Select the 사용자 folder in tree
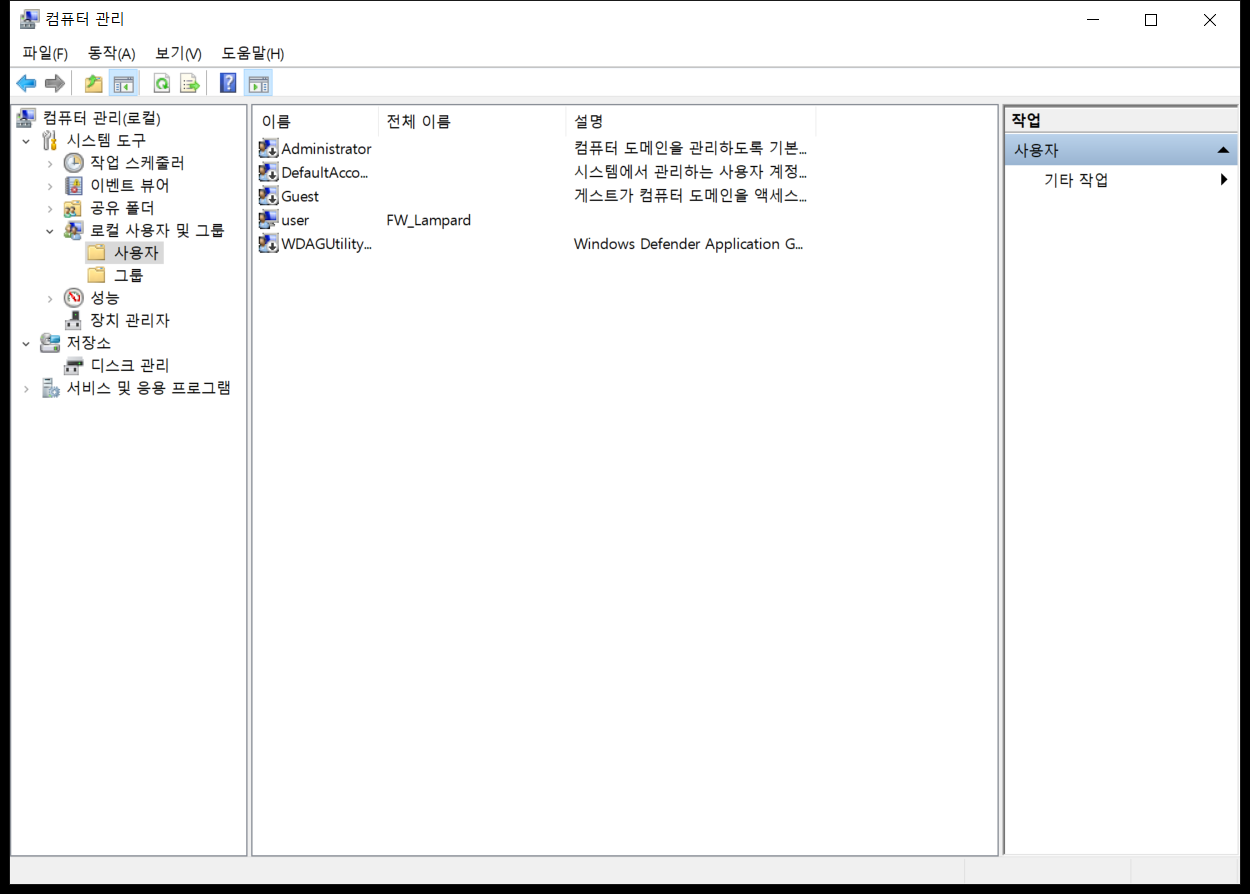Screen dimensions: 1250x894 pyautogui.click(x=136, y=253)
